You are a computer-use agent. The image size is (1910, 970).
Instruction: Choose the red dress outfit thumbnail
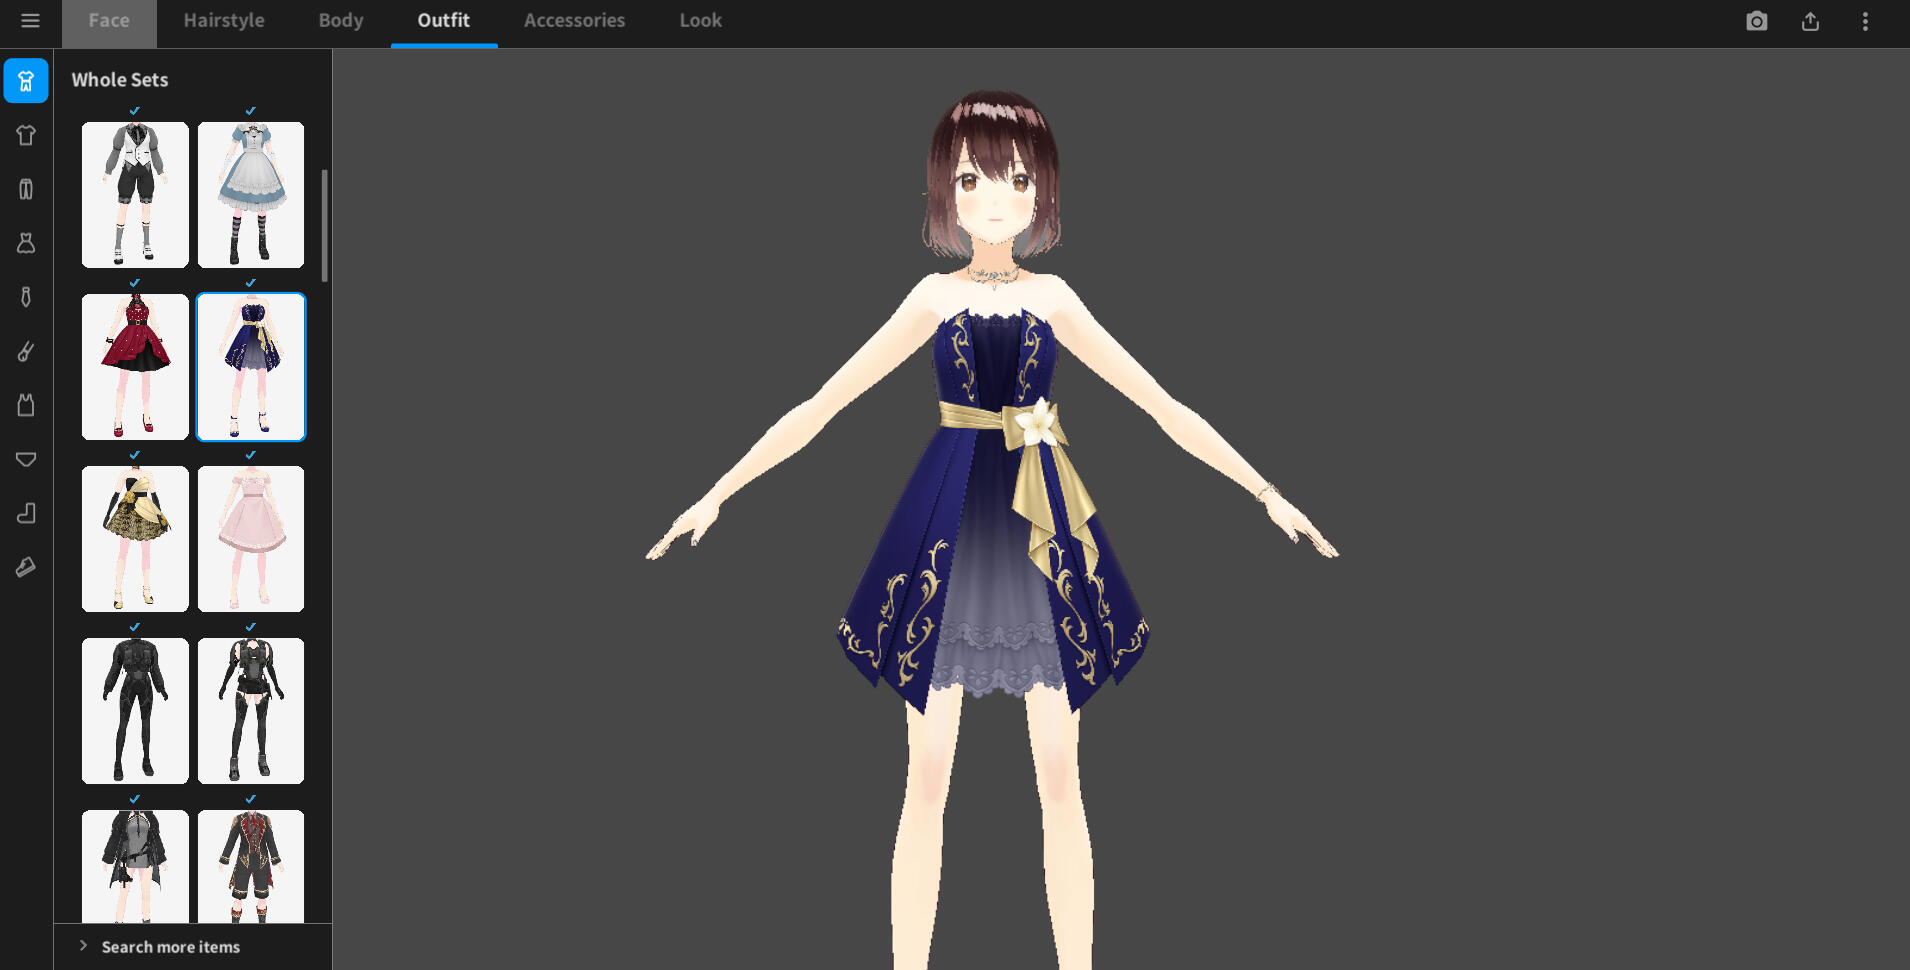tap(135, 367)
